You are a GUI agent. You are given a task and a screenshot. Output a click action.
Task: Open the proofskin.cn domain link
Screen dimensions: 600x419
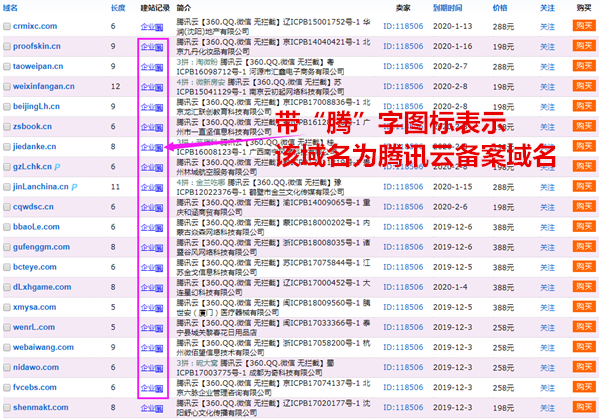coord(37,46)
